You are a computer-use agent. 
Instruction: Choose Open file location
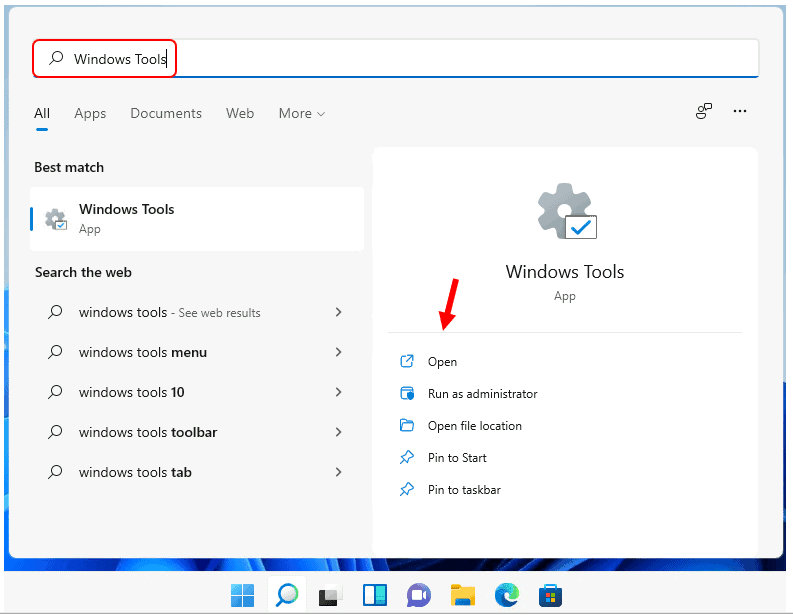[474, 426]
